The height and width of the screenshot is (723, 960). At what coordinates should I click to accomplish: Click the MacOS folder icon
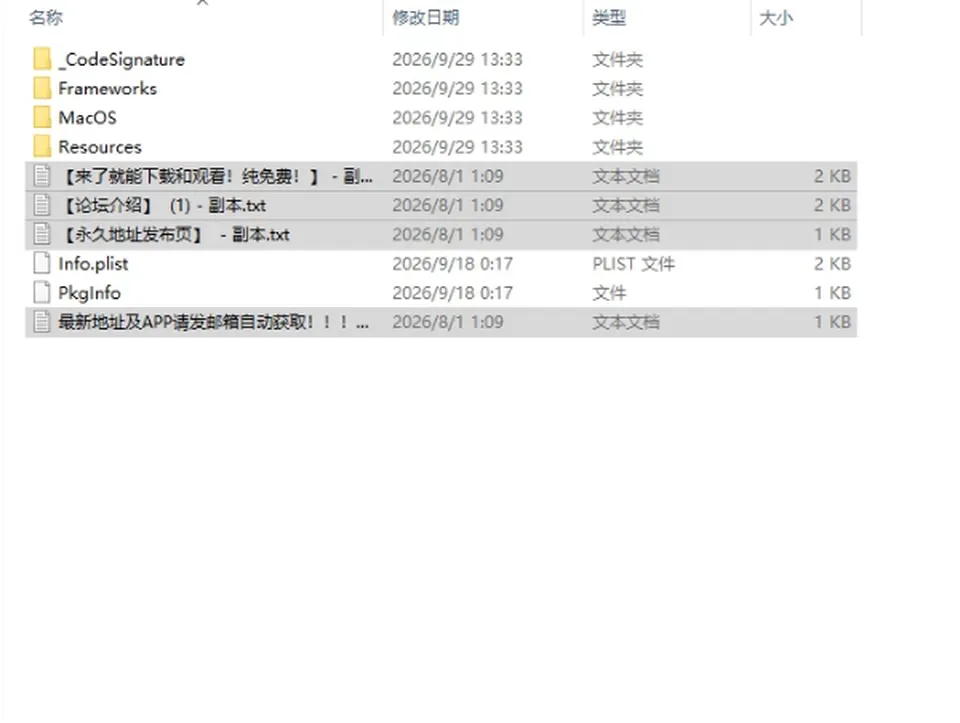42,118
